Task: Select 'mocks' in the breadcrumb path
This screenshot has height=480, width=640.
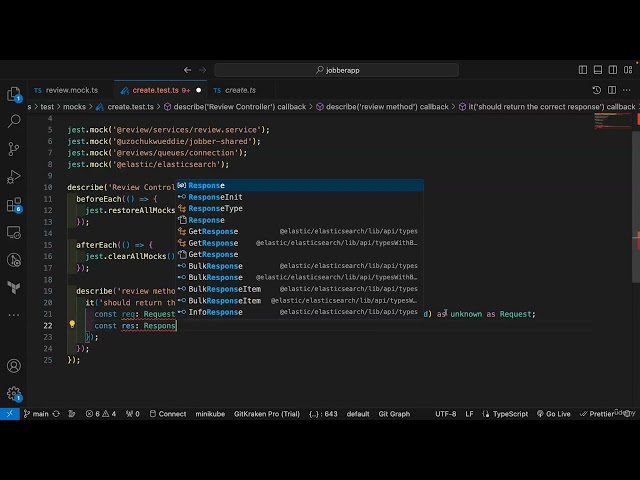Action: pyautogui.click(x=74, y=107)
